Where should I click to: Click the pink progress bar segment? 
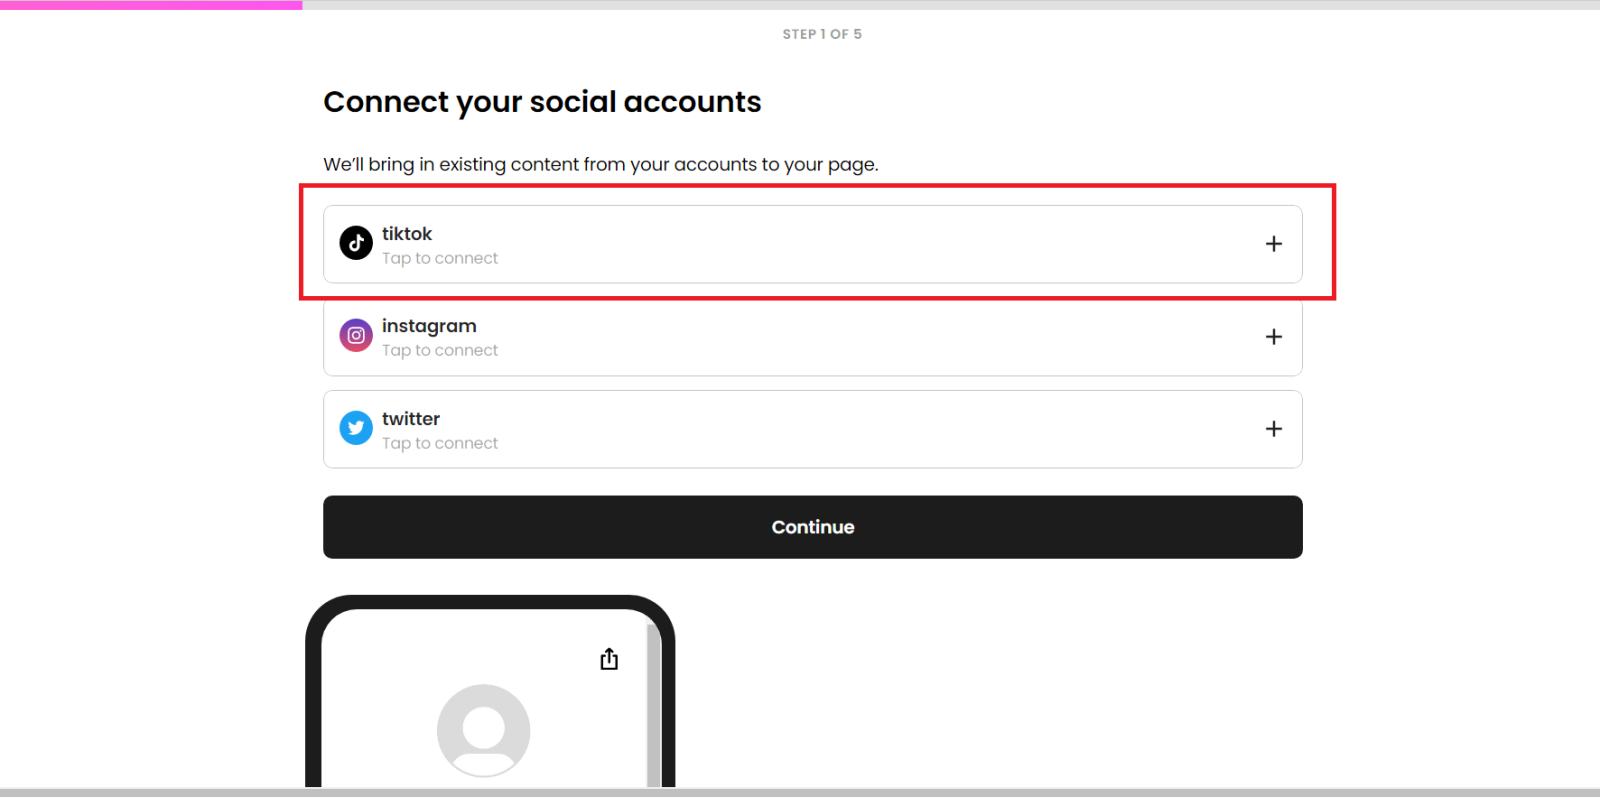click(x=150, y=5)
